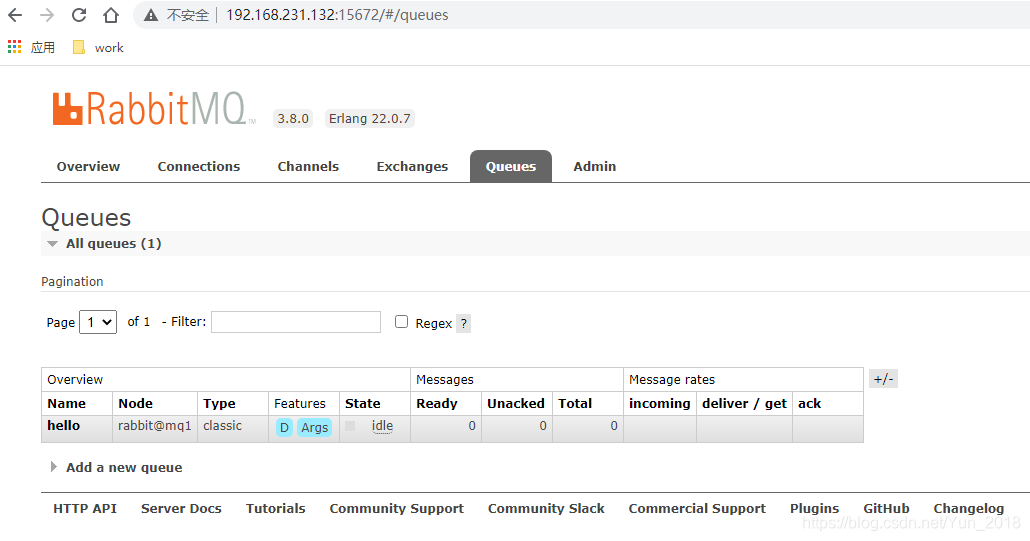This screenshot has width=1030, height=541.
Task: Open the Regex help question mark
Action: 464,323
